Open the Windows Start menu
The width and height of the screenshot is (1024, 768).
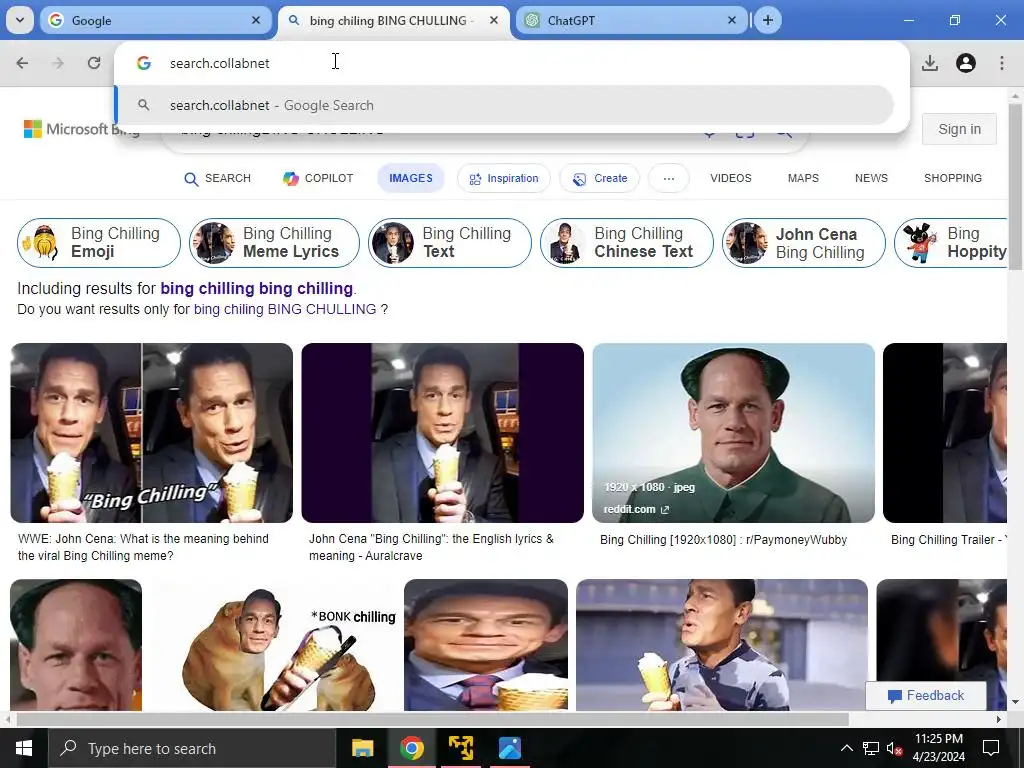pos(24,748)
